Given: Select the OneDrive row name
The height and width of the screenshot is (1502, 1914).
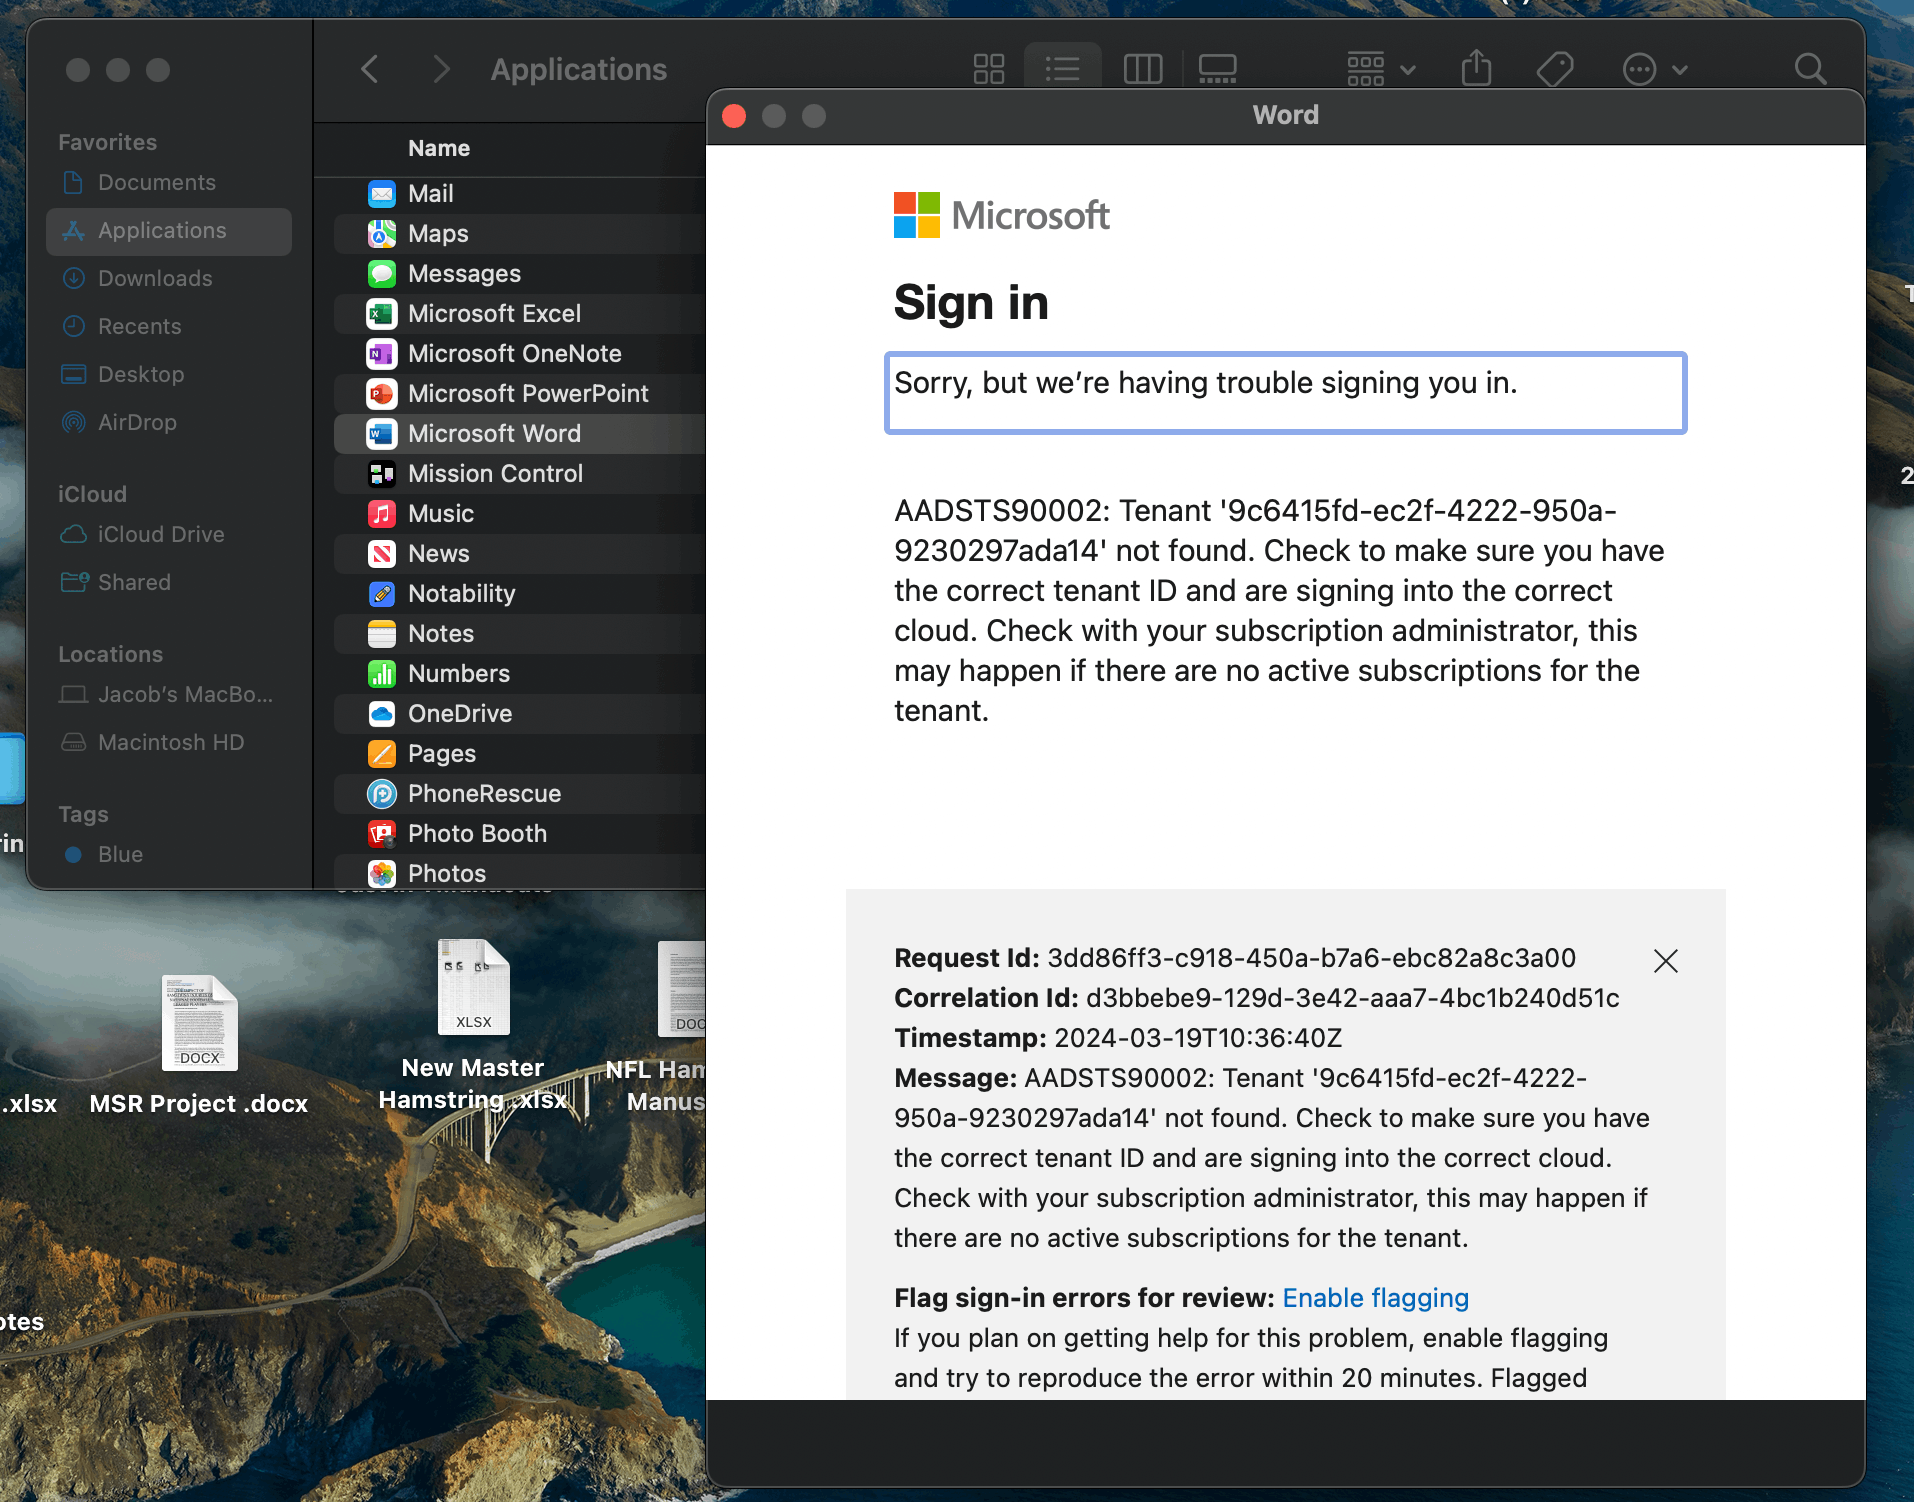Looking at the screenshot, I should click(x=460, y=714).
